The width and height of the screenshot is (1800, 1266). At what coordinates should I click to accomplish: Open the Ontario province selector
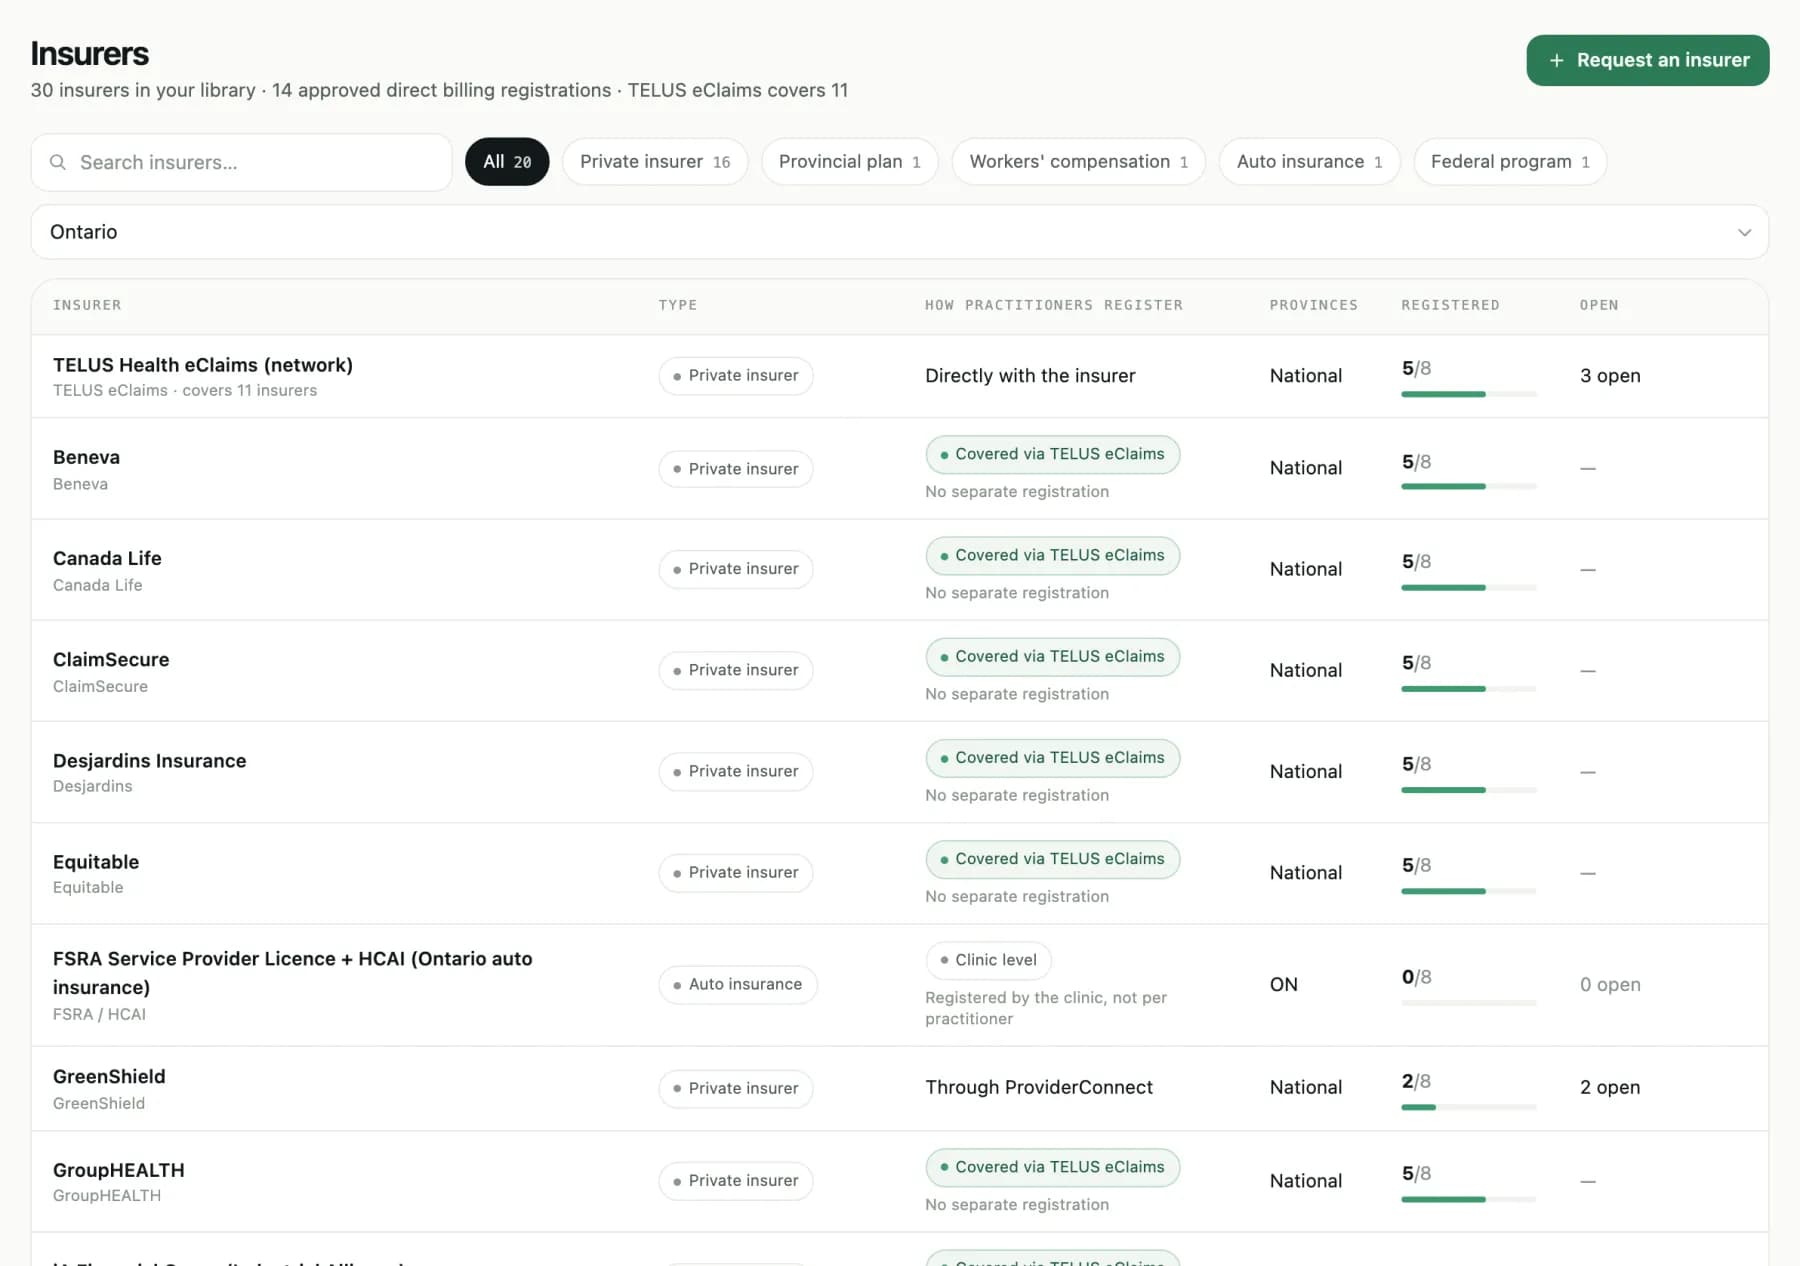pyautogui.click(x=899, y=232)
